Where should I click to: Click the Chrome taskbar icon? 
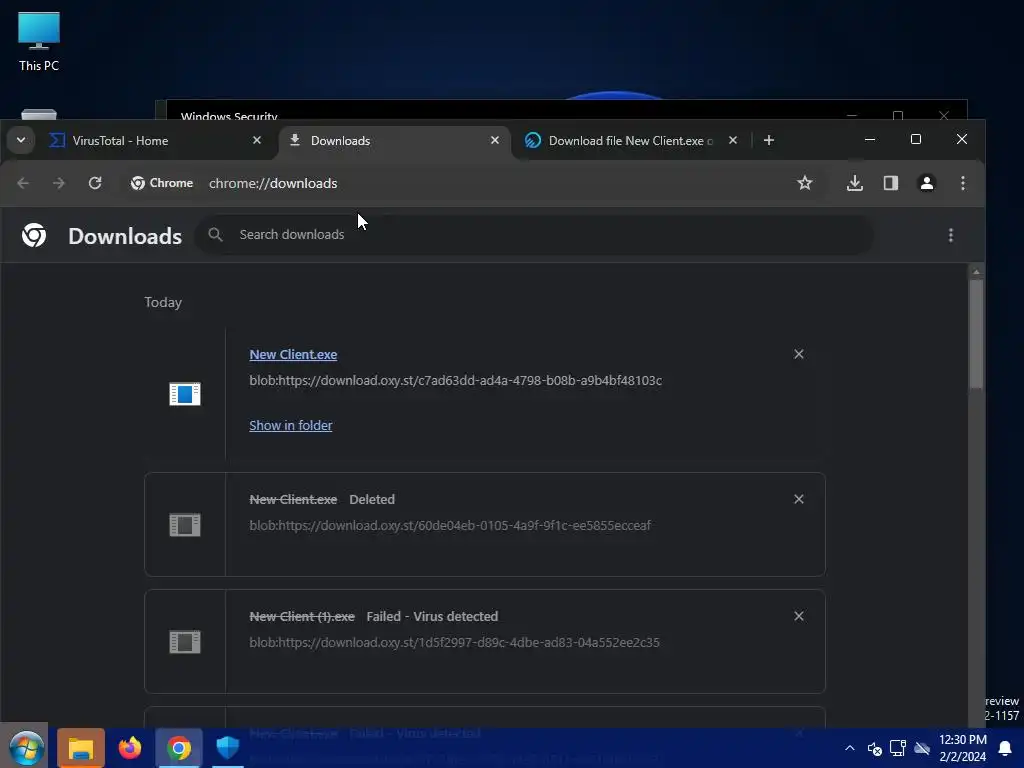click(178, 748)
